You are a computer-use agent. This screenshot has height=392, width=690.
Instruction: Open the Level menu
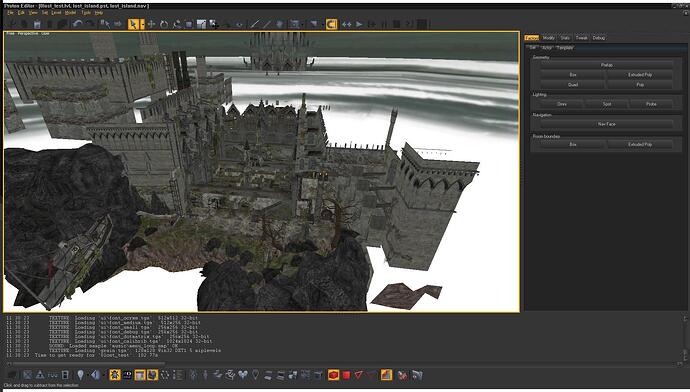[x=56, y=13]
